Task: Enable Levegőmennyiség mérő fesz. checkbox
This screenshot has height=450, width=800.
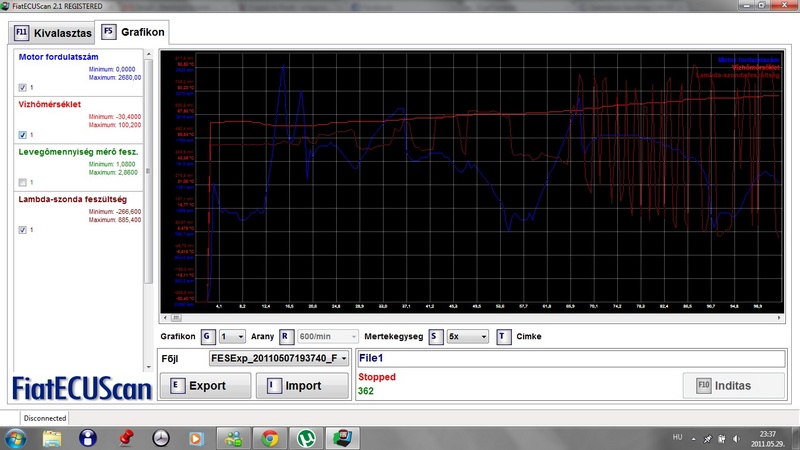Action: point(22,182)
